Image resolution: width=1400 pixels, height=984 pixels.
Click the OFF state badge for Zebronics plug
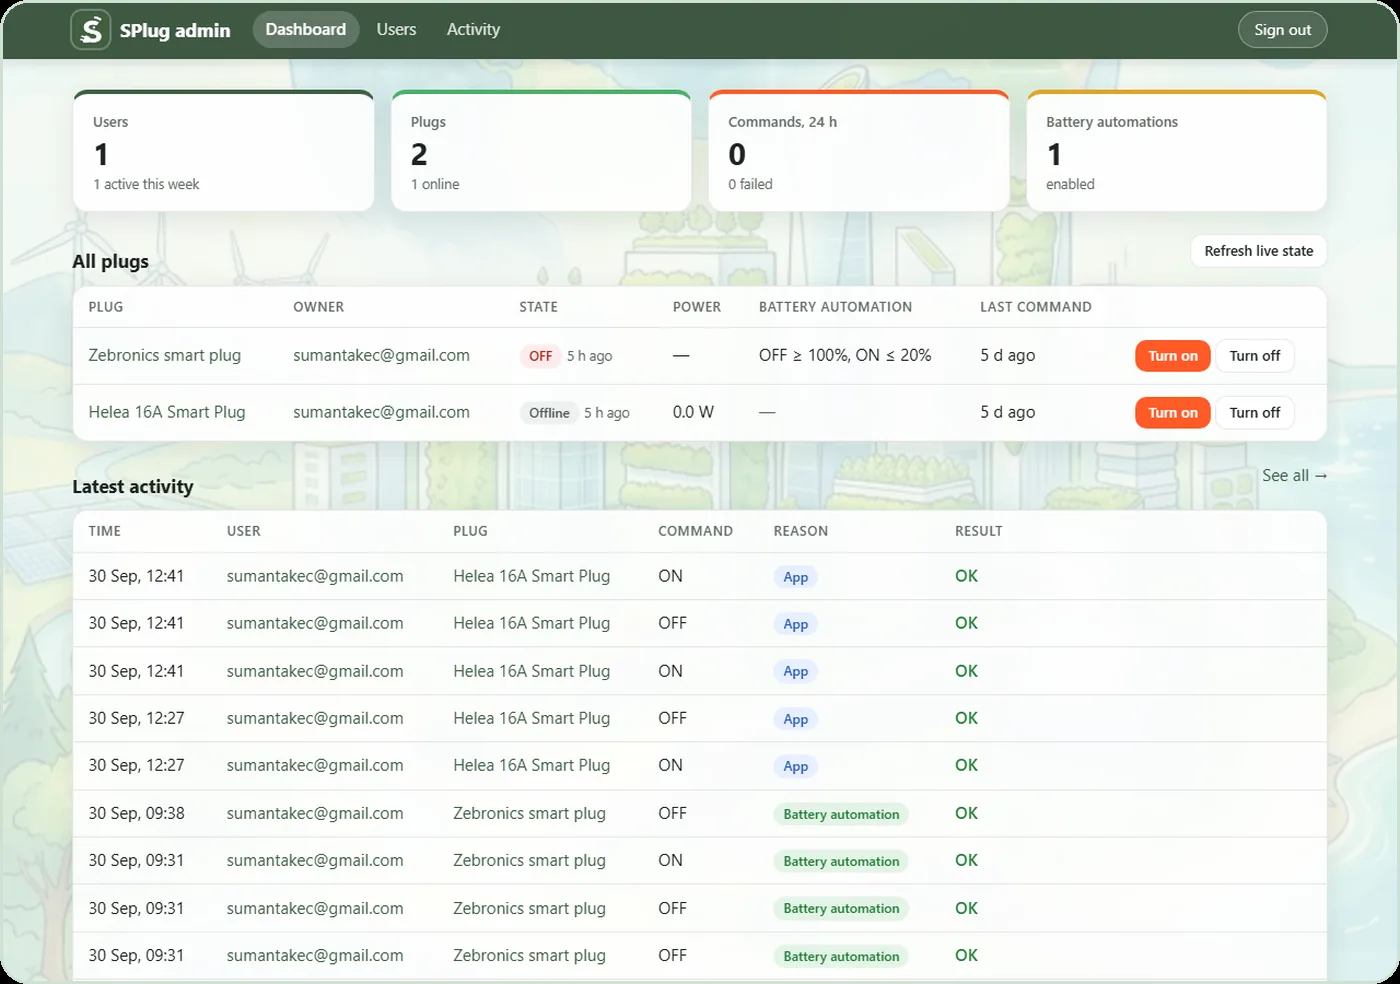(540, 356)
